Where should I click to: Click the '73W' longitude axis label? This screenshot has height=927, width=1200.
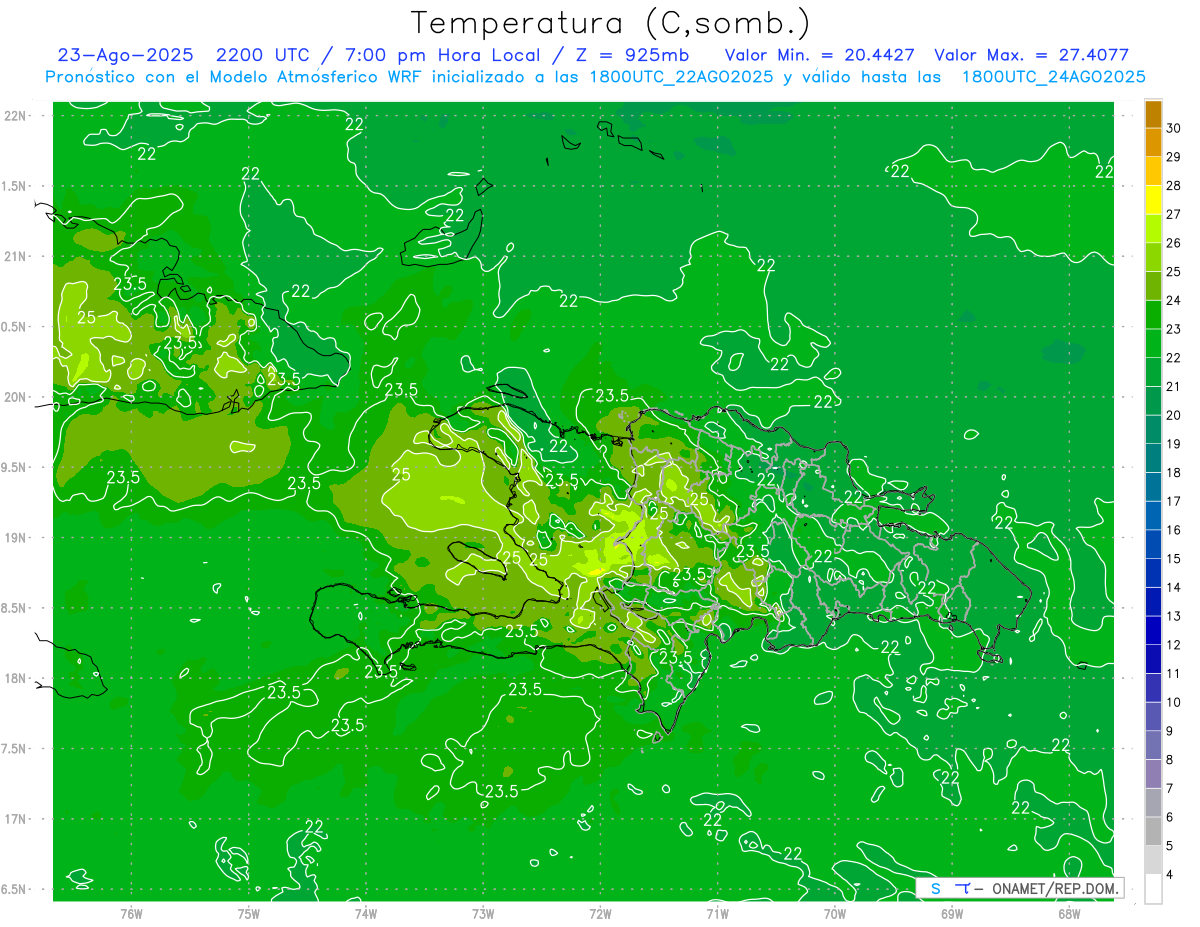coord(483,914)
